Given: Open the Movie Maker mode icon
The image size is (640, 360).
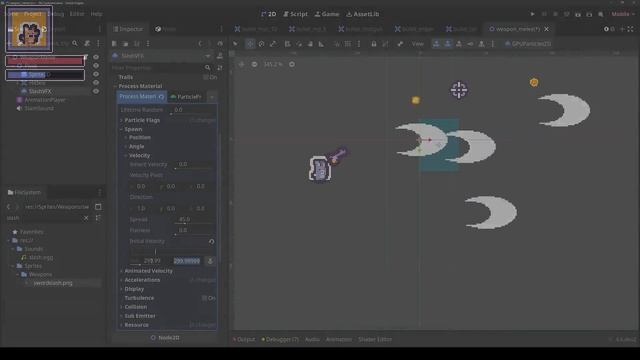Looking at the screenshot, I should [x=601, y=14].
